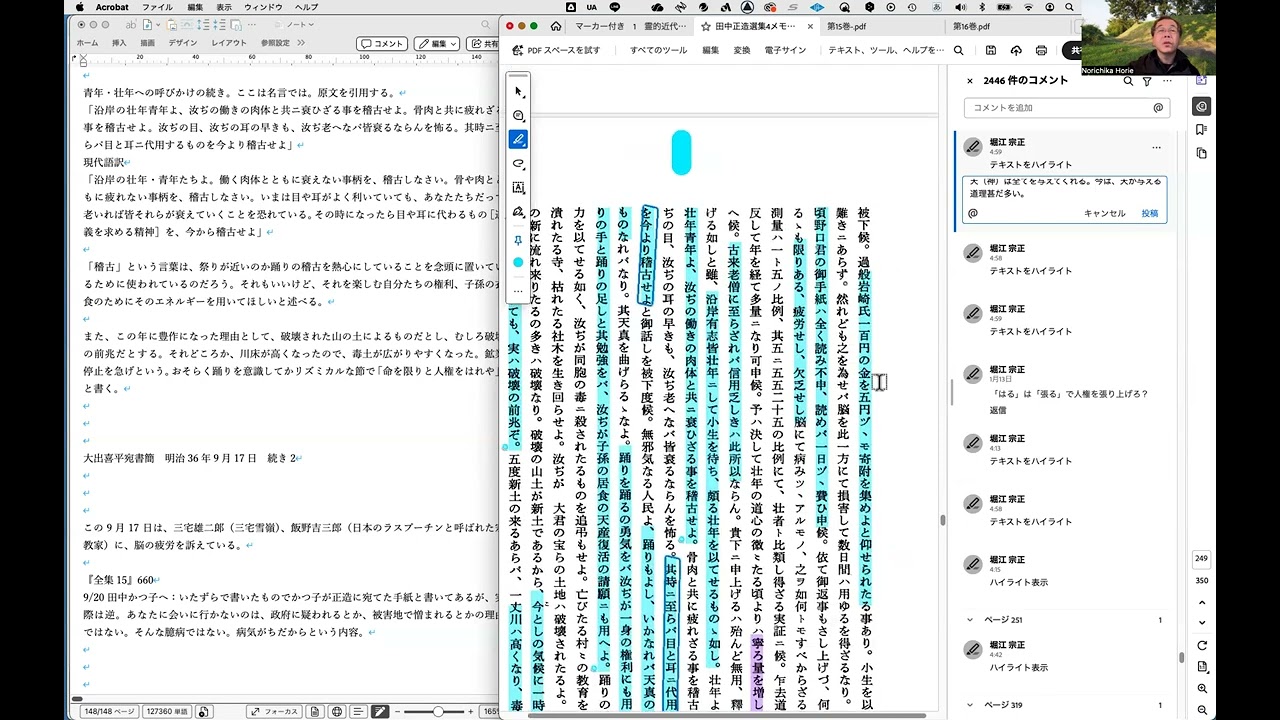Open the ファイル menu in the menu bar
The height and width of the screenshot is (720, 1280).
157,7
